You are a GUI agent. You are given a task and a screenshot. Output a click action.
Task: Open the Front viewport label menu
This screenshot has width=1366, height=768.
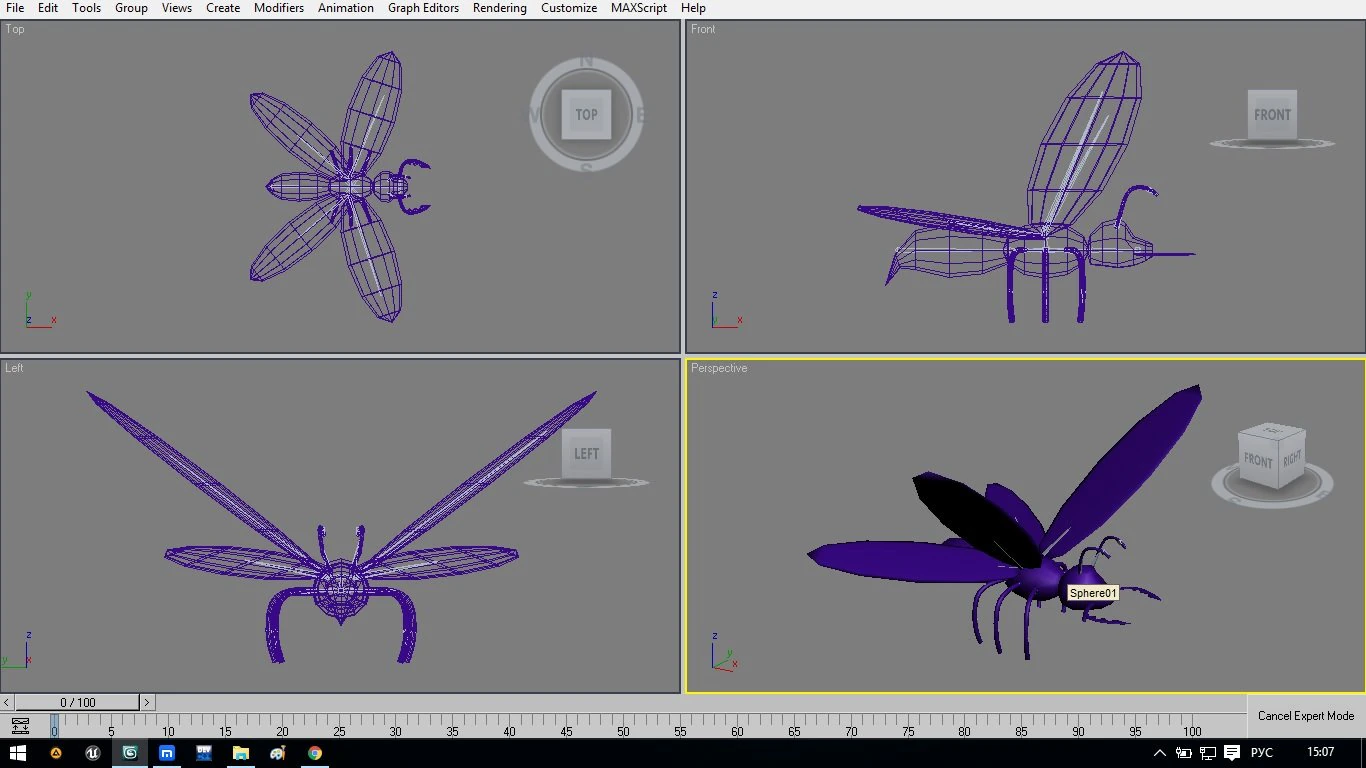point(703,29)
